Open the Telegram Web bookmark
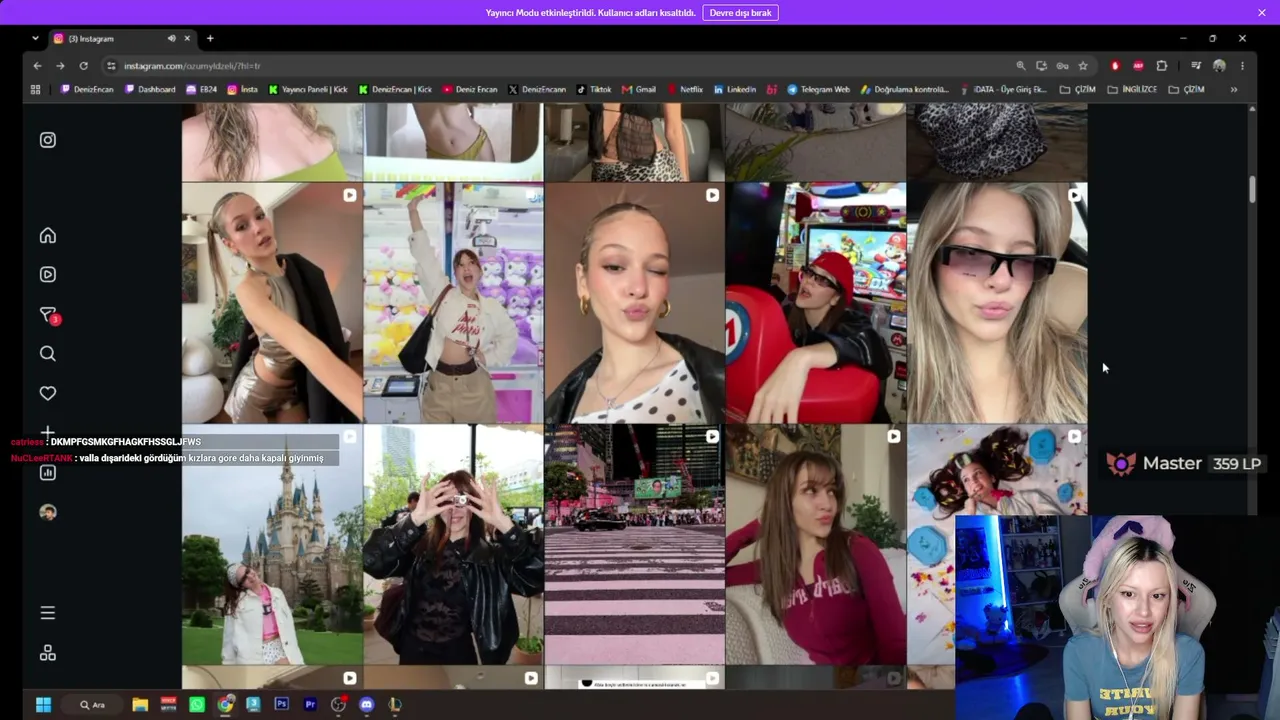Viewport: 1280px width, 720px height. click(819, 89)
